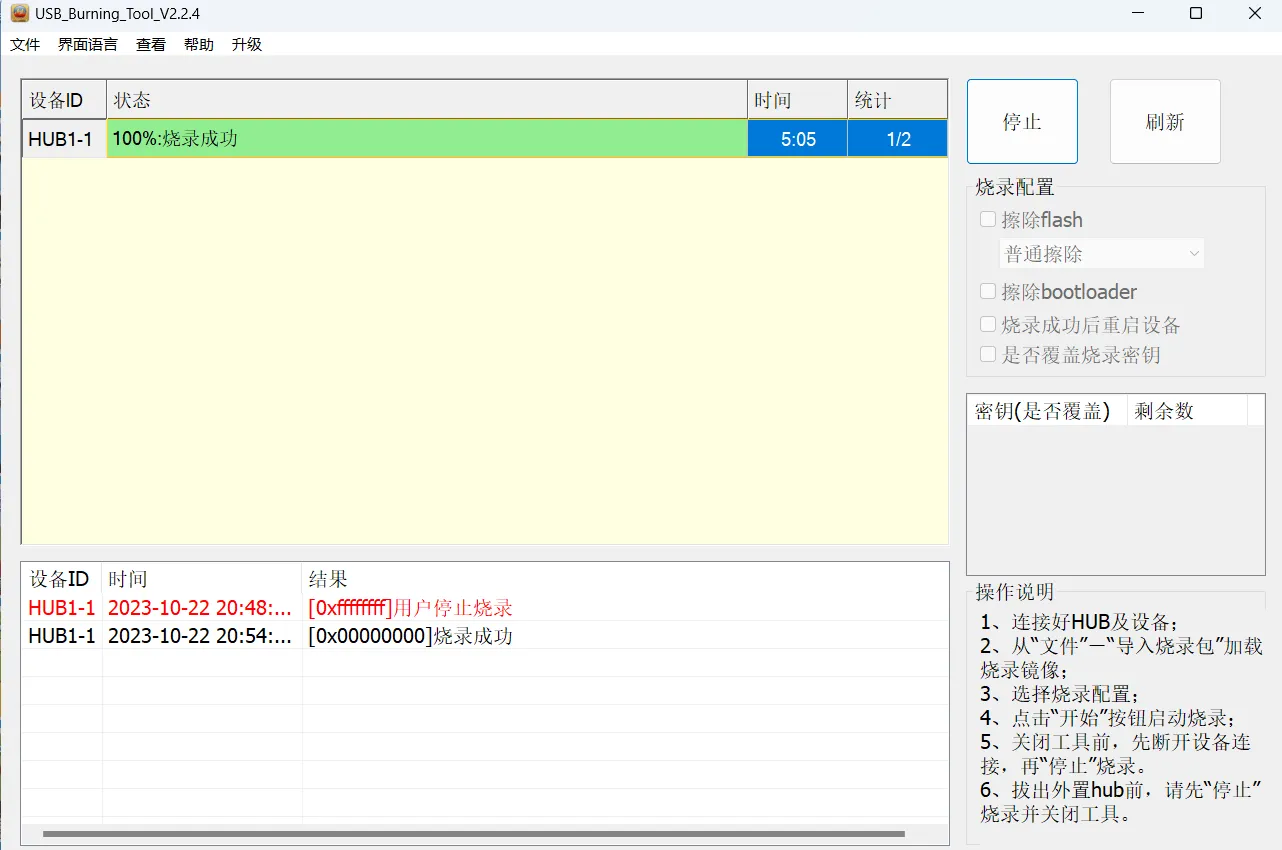Click the 状态 column header
The image size is (1282, 850).
point(427,100)
